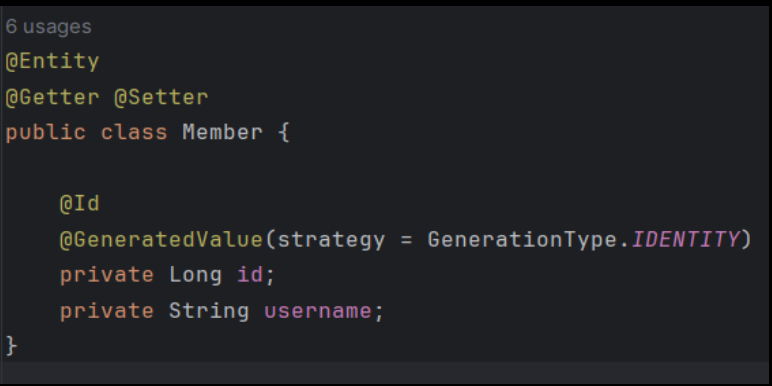Click the 'public' keyword
Viewport: 772px width, 386px height.
[x=46, y=133]
